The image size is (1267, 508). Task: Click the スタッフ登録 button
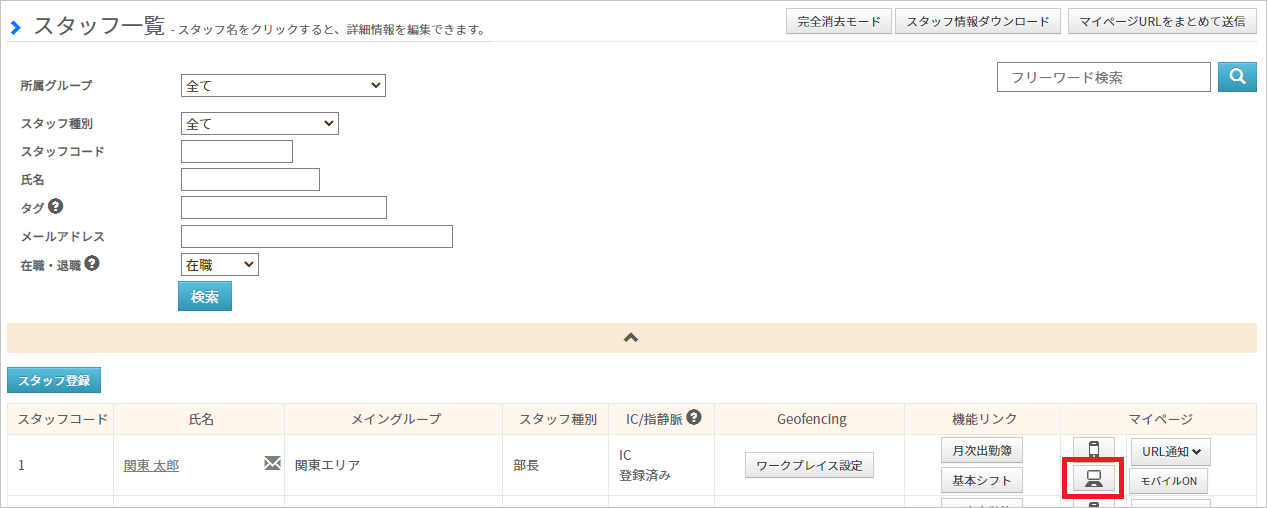click(54, 381)
